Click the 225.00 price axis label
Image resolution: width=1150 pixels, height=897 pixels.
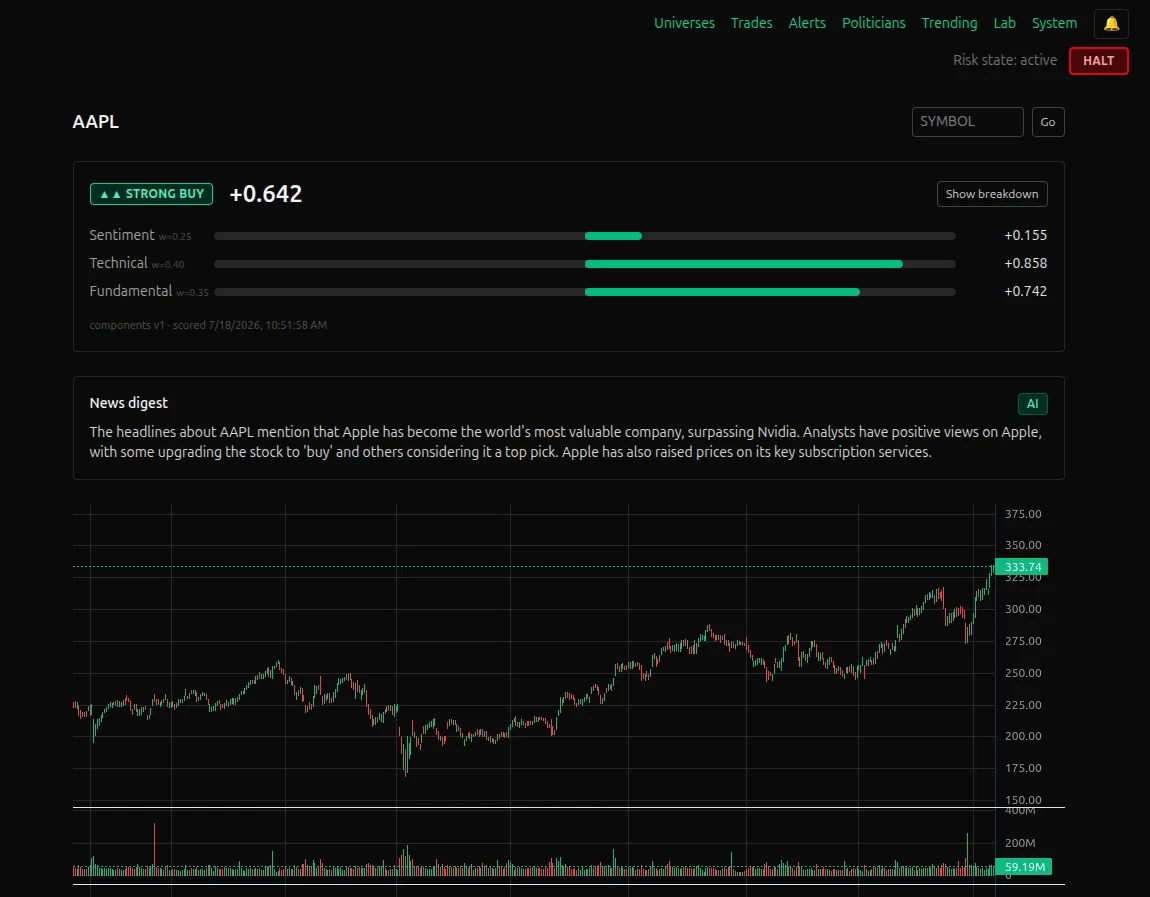tap(1023, 705)
